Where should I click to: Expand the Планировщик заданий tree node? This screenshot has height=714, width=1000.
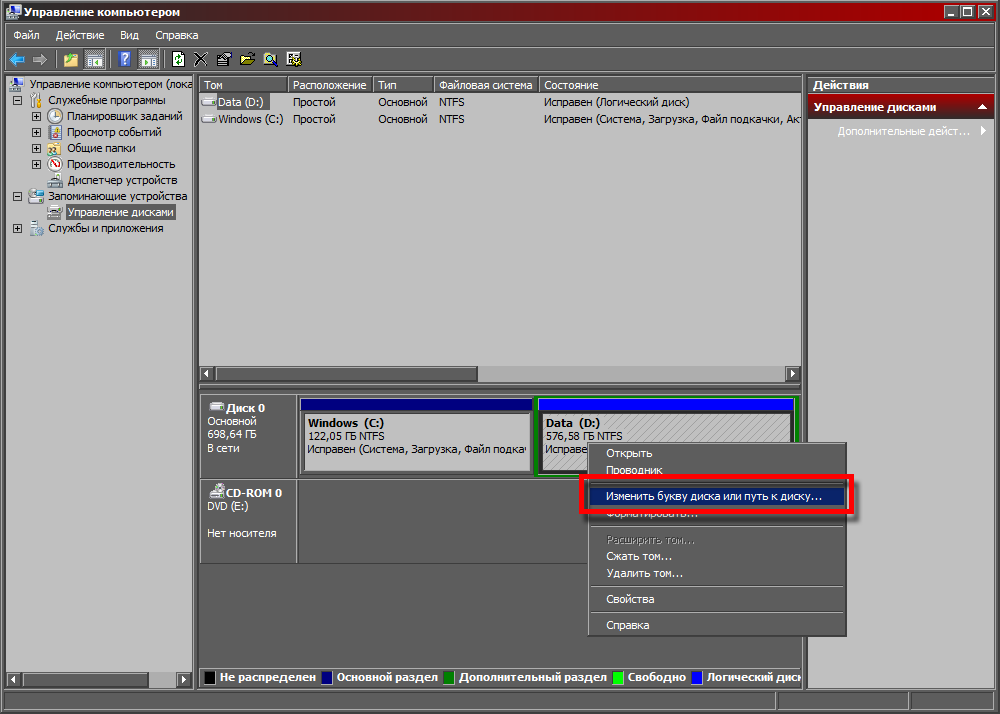(x=36, y=116)
